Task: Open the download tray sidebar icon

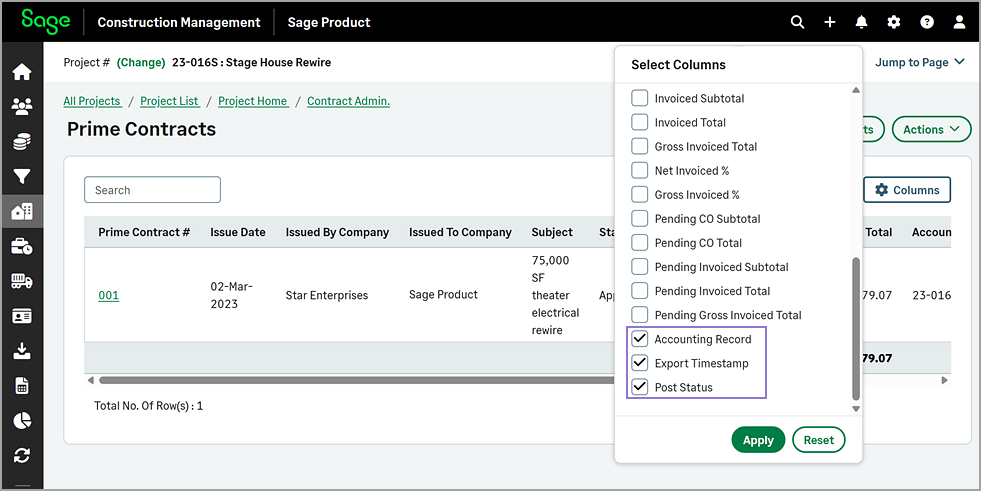Action: click(22, 351)
